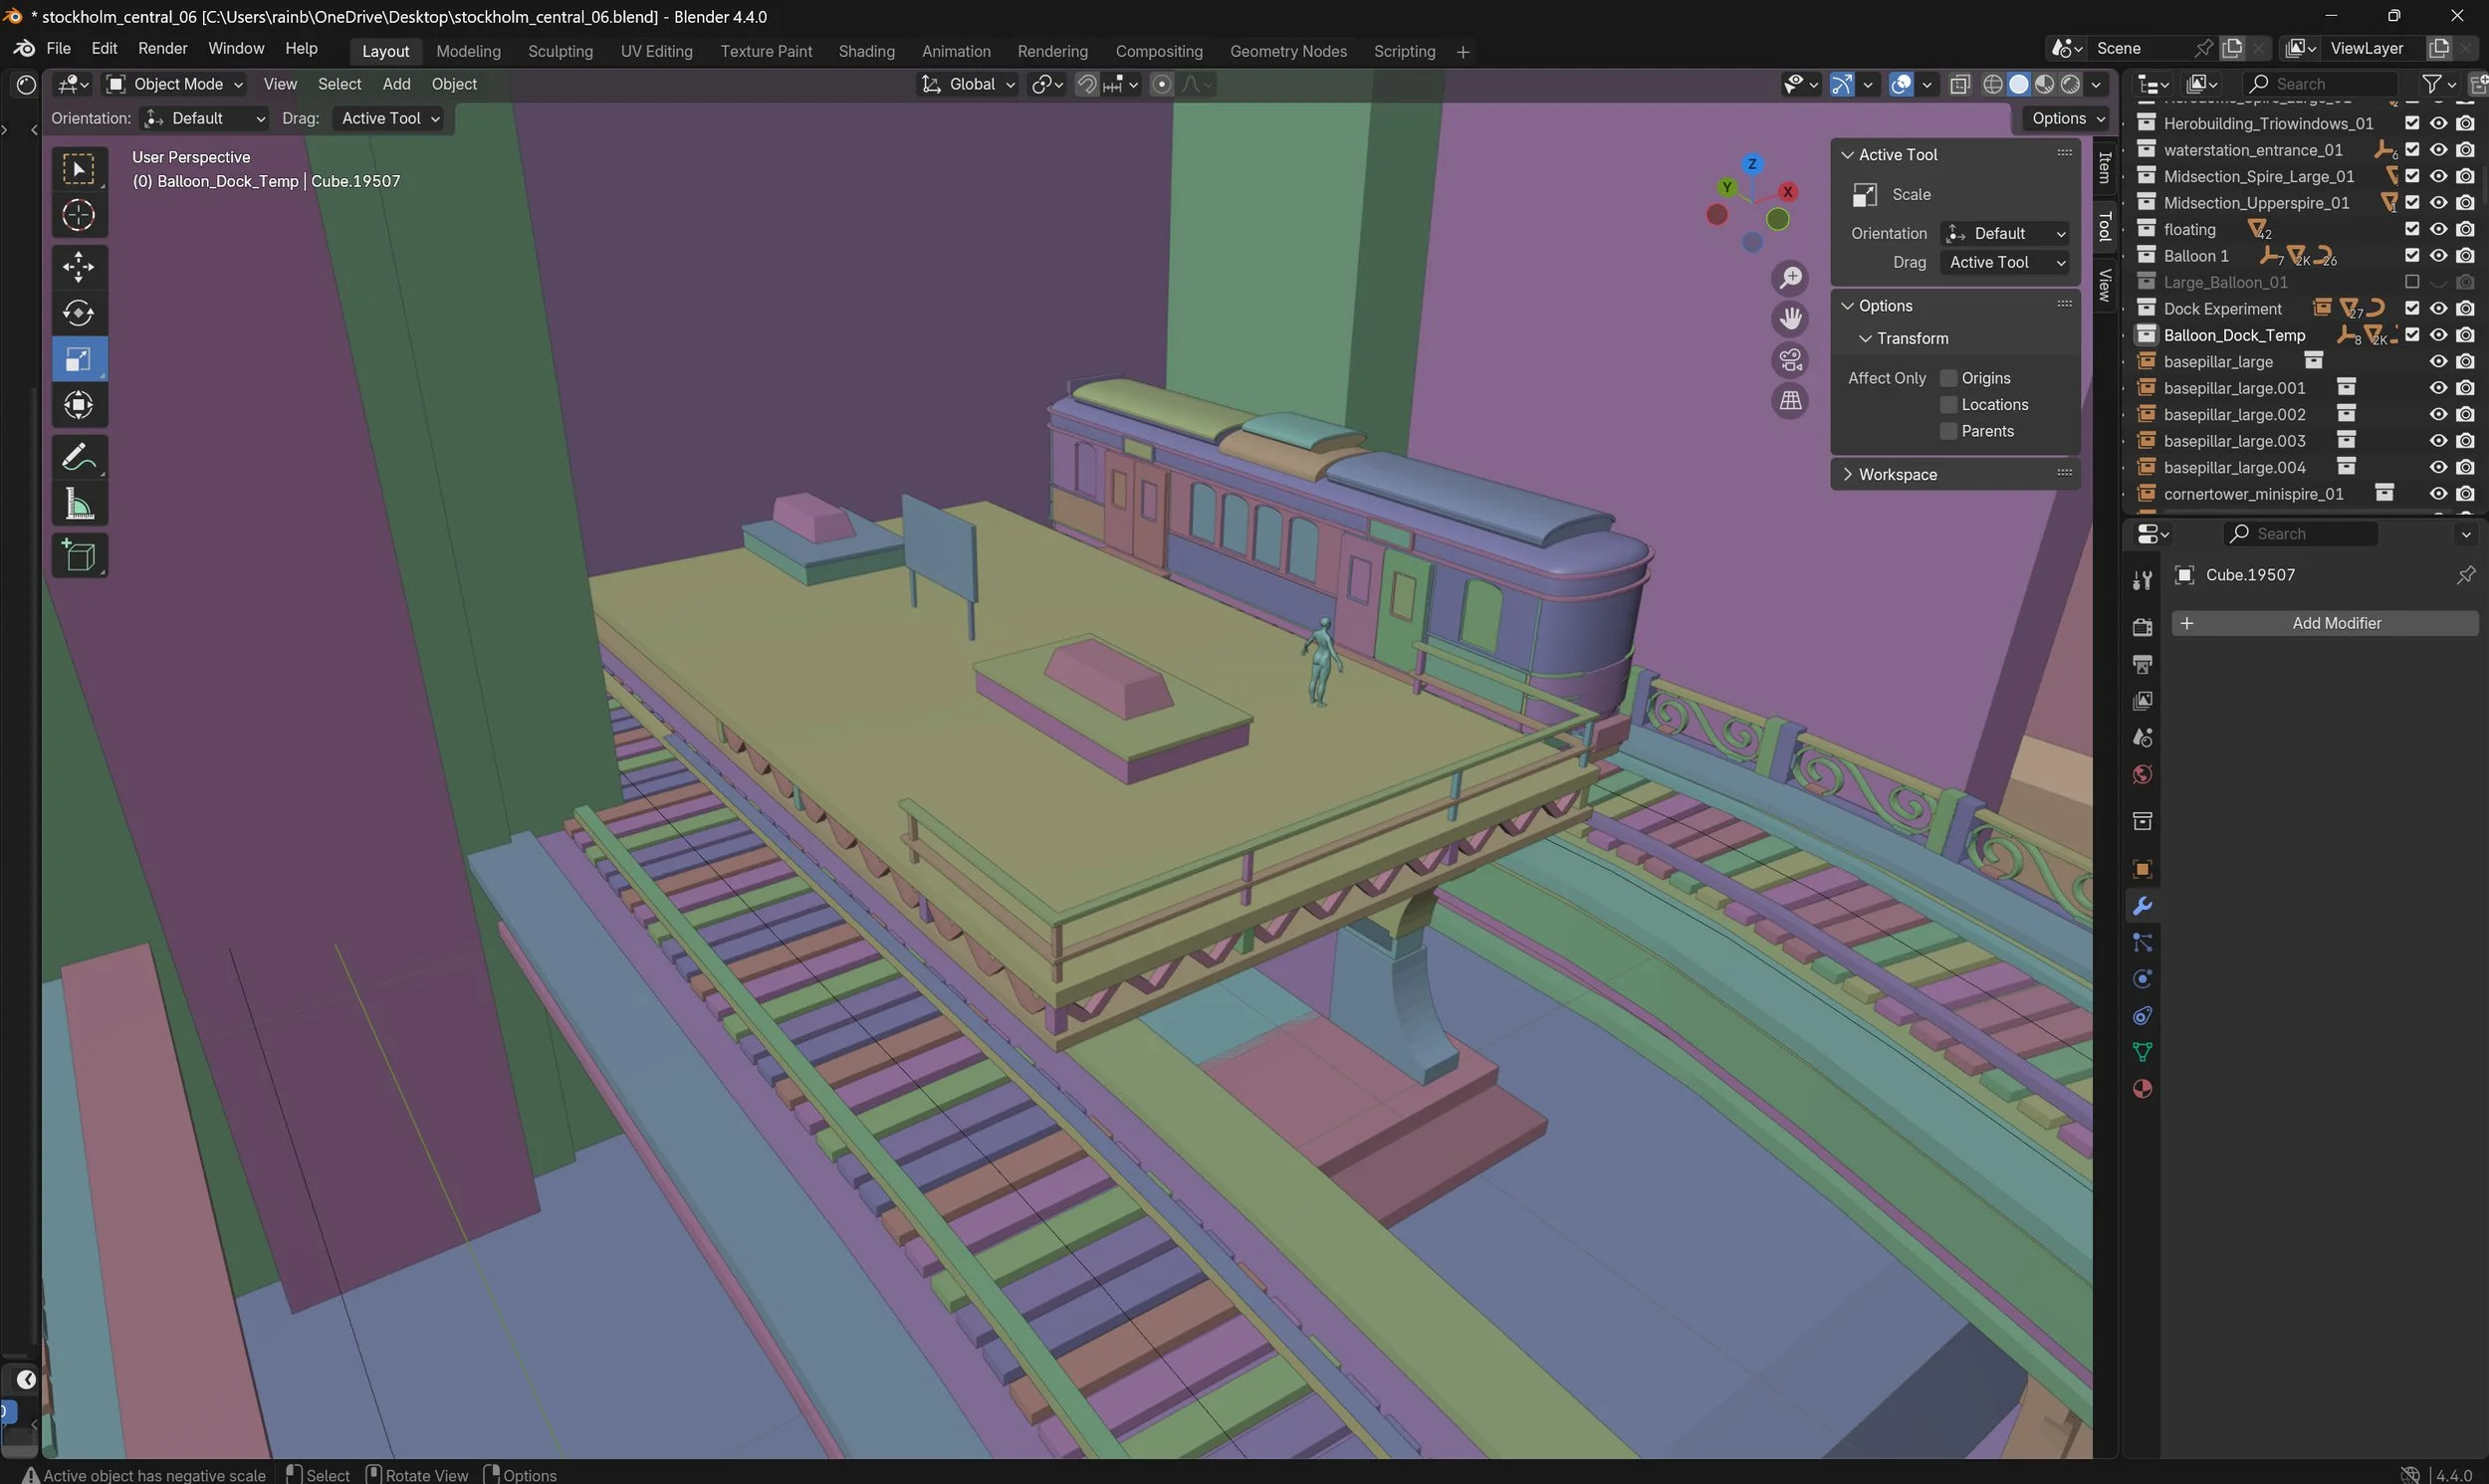This screenshot has width=2489, height=1484.
Task: Open the Modifier Properties tab (wrench icon)
Action: pyautogui.click(x=2142, y=905)
